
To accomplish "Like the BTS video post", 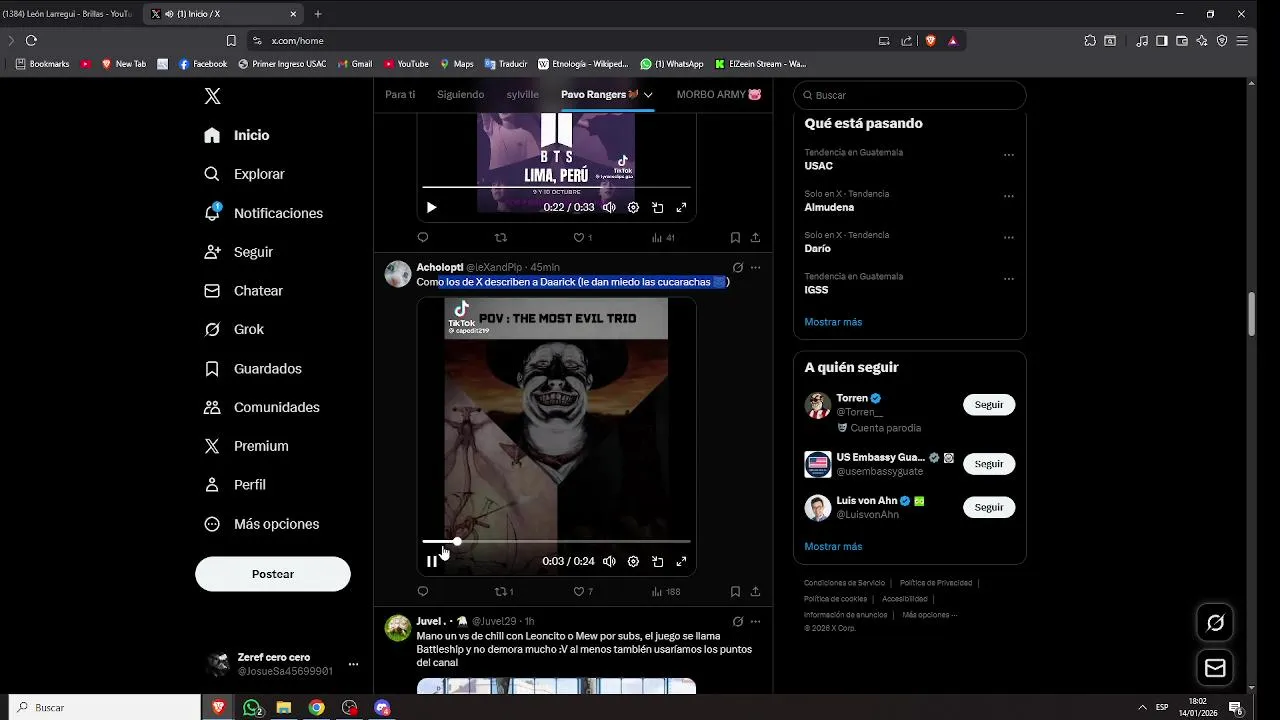I will tap(582, 237).
